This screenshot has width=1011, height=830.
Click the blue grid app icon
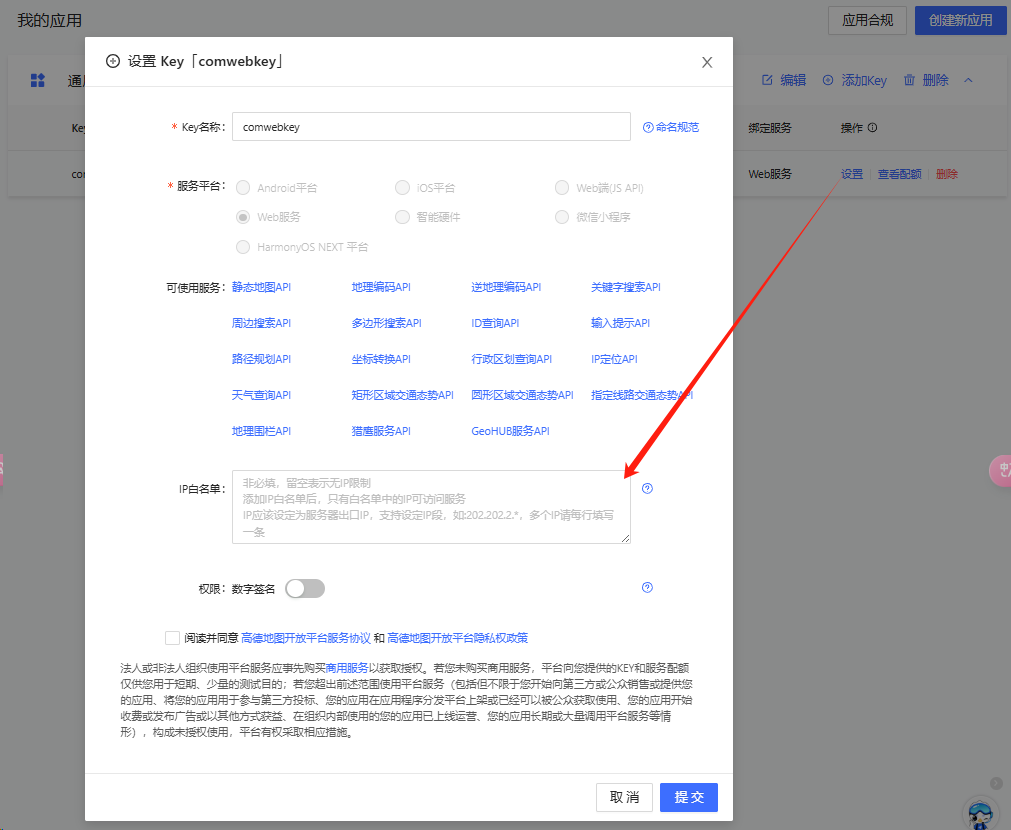pyautogui.click(x=38, y=80)
